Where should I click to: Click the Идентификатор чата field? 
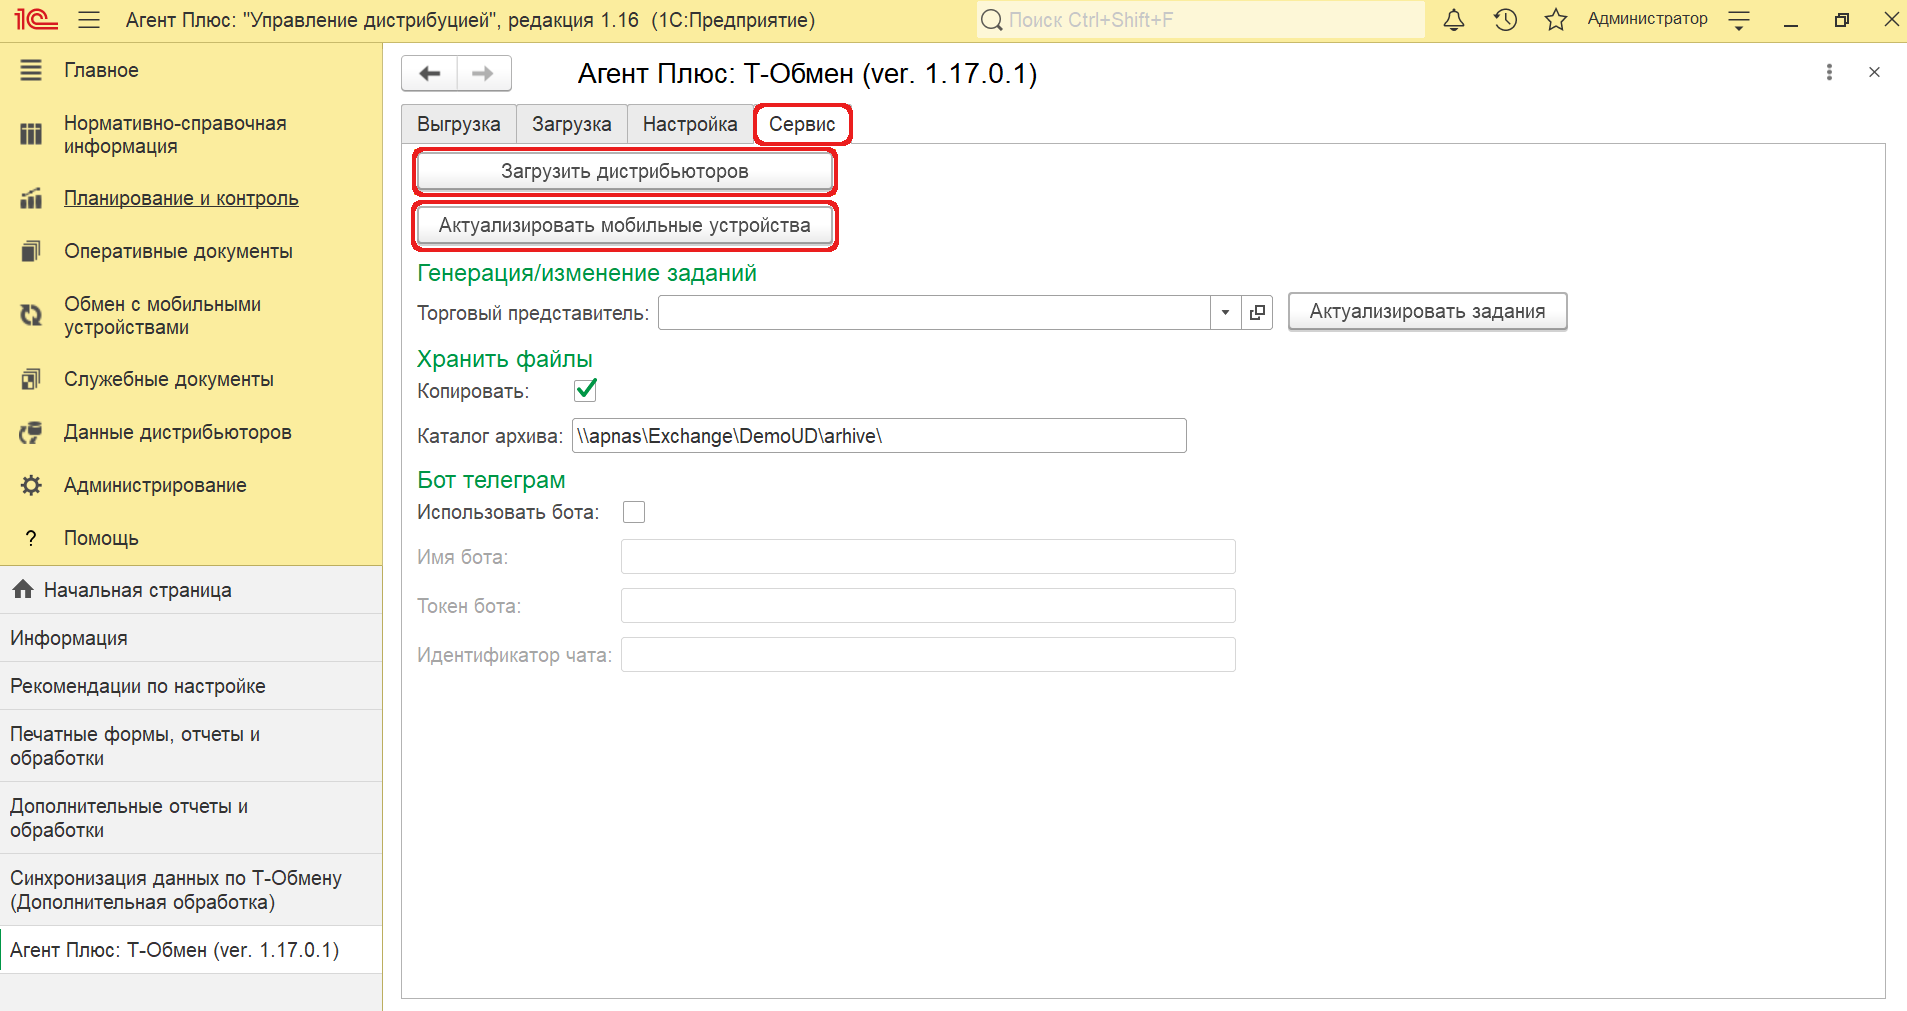click(x=928, y=655)
